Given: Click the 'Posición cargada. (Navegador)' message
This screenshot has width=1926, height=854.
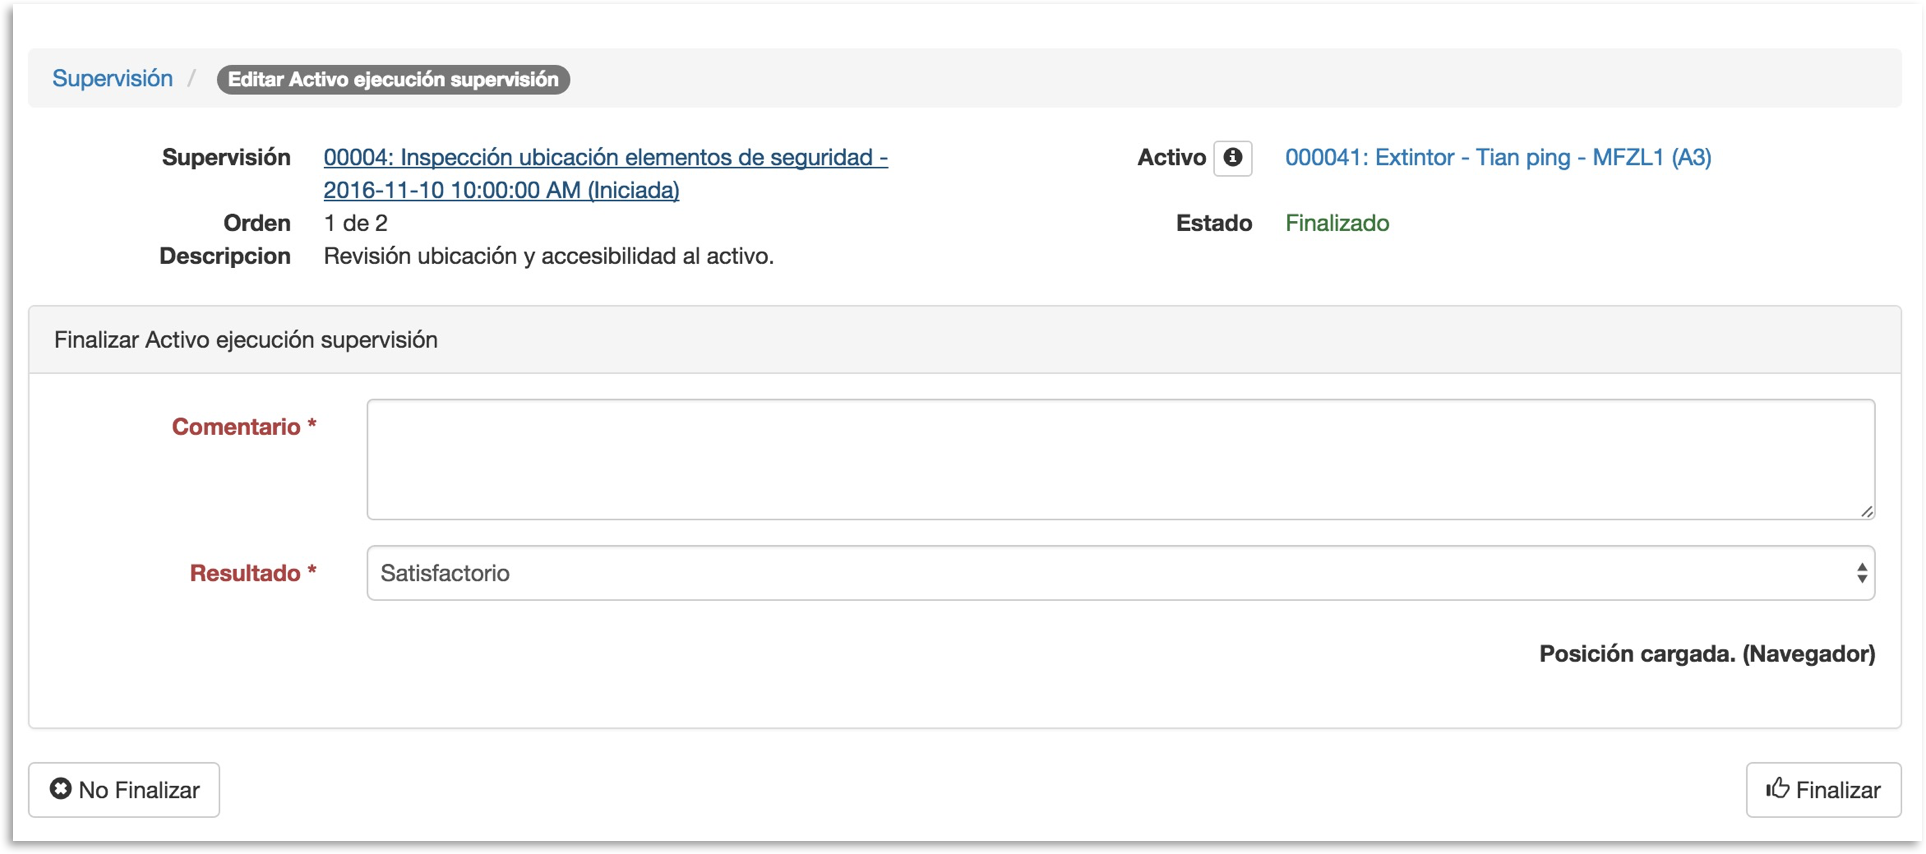Looking at the screenshot, I should click(1706, 654).
